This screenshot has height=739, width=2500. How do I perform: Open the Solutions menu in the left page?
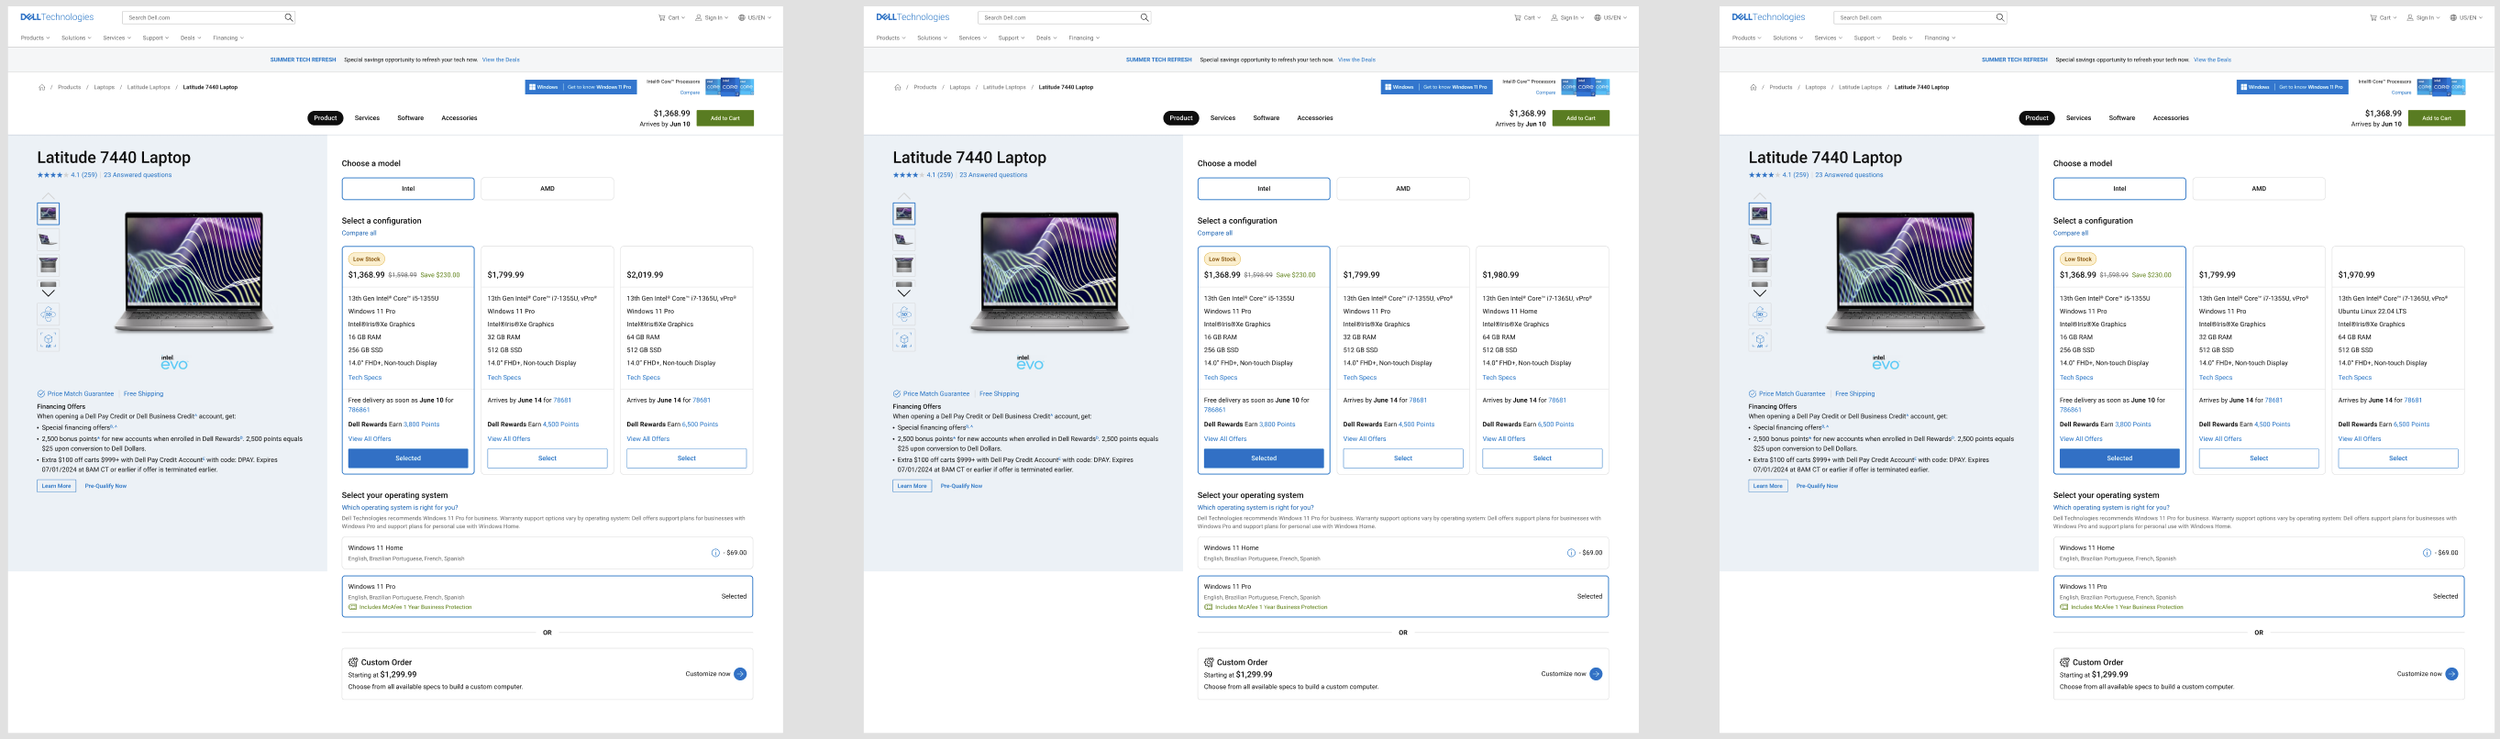(x=76, y=38)
